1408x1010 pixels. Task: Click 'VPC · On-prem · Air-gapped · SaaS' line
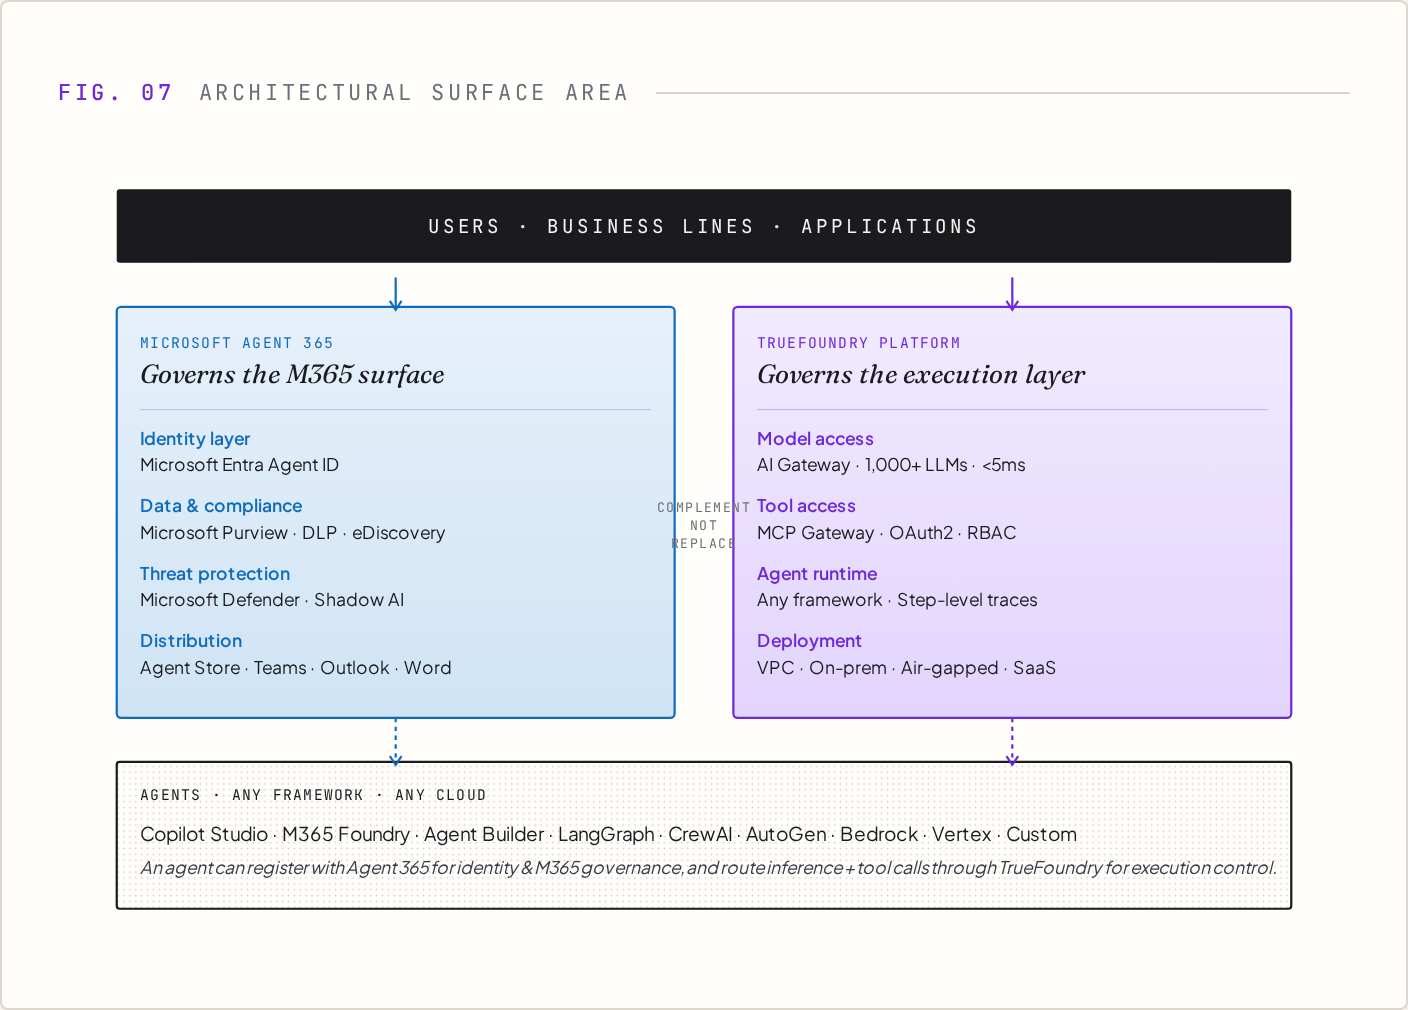(906, 668)
